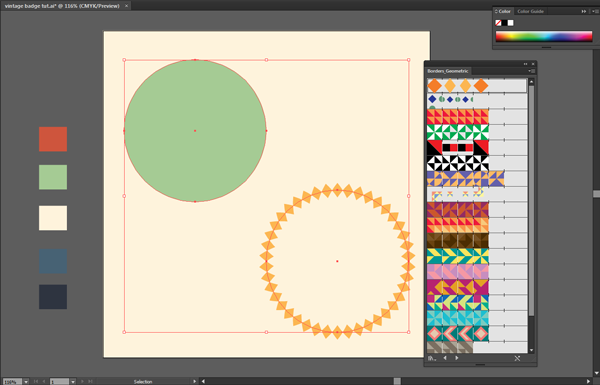Close the Borders_Geometric brush panel
The height and width of the screenshot is (385, 600).
tap(533, 64)
